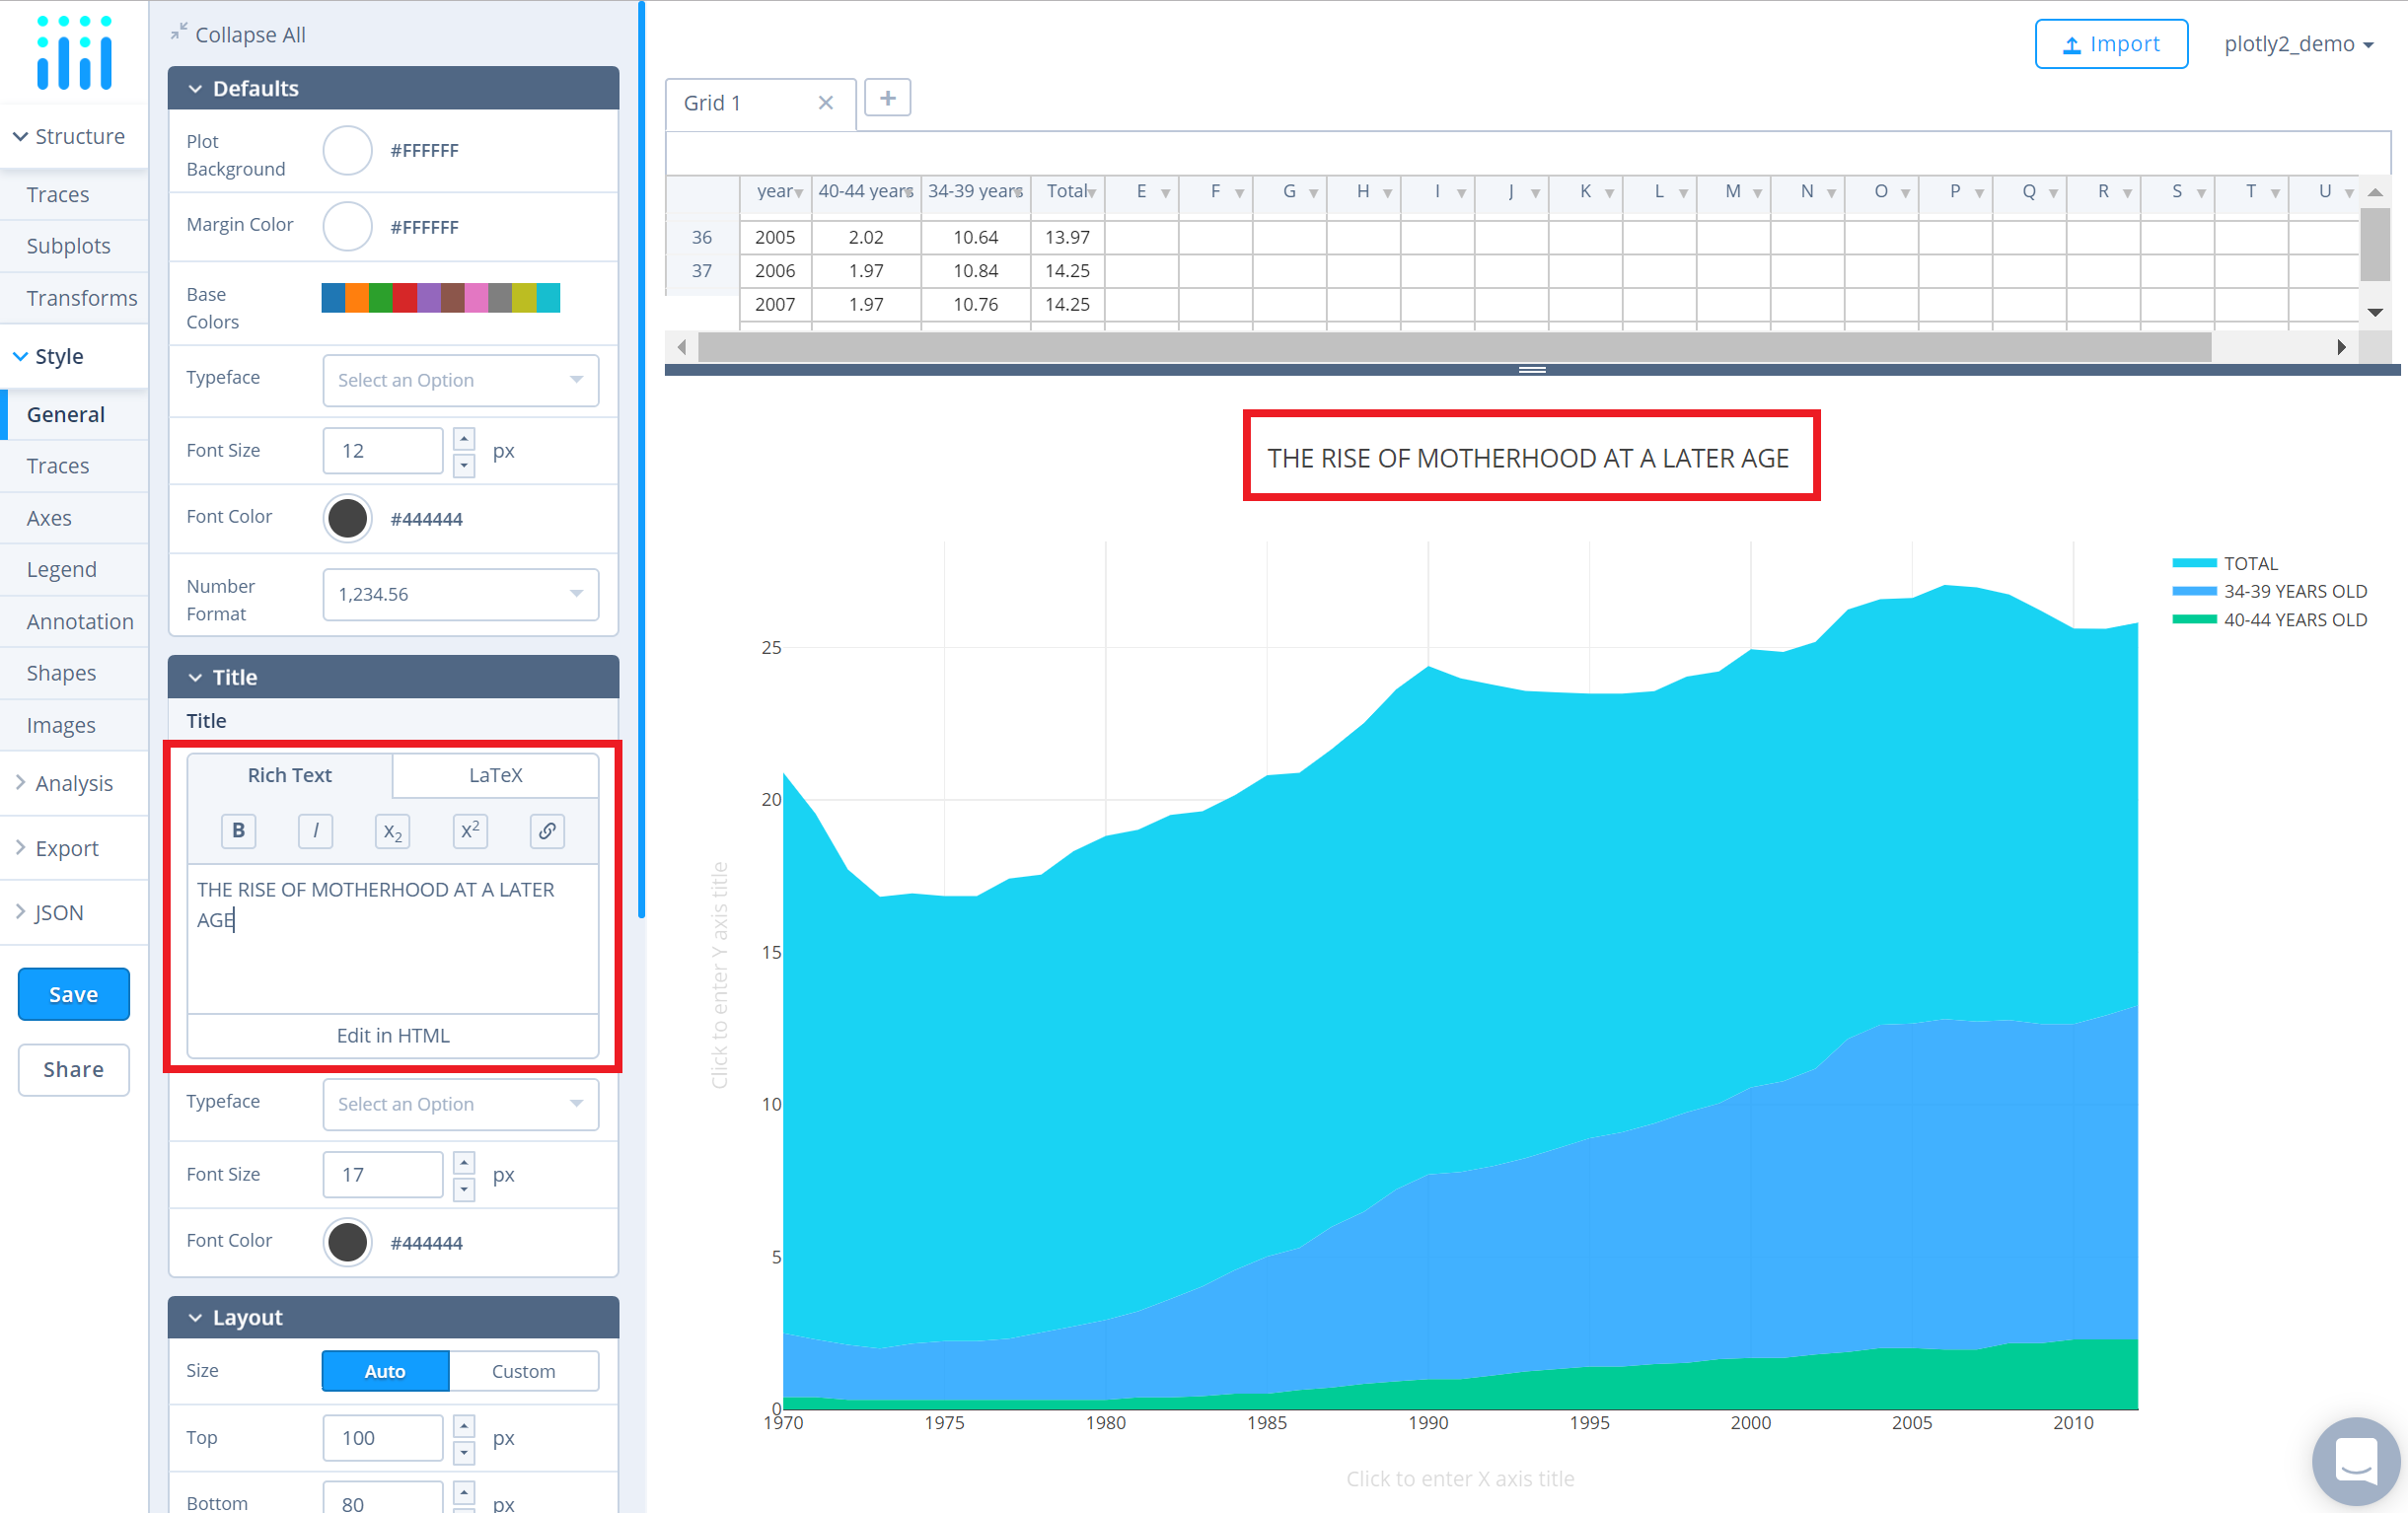The width and height of the screenshot is (2408, 1513).
Task: Open the plotly2_demo user menu
Action: (x=2297, y=44)
